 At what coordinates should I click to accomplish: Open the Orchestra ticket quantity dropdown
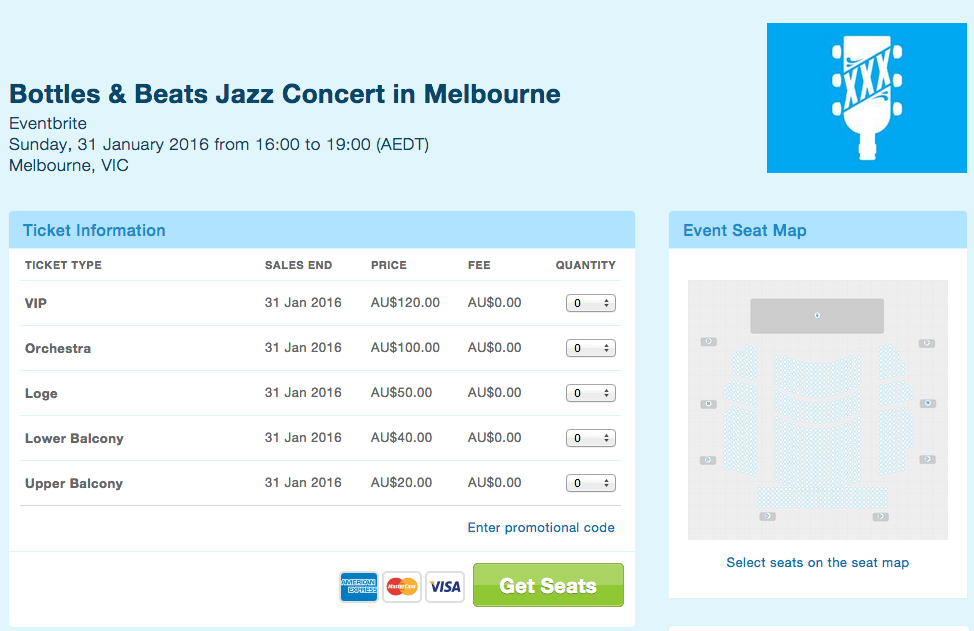click(x=591, y=348)
